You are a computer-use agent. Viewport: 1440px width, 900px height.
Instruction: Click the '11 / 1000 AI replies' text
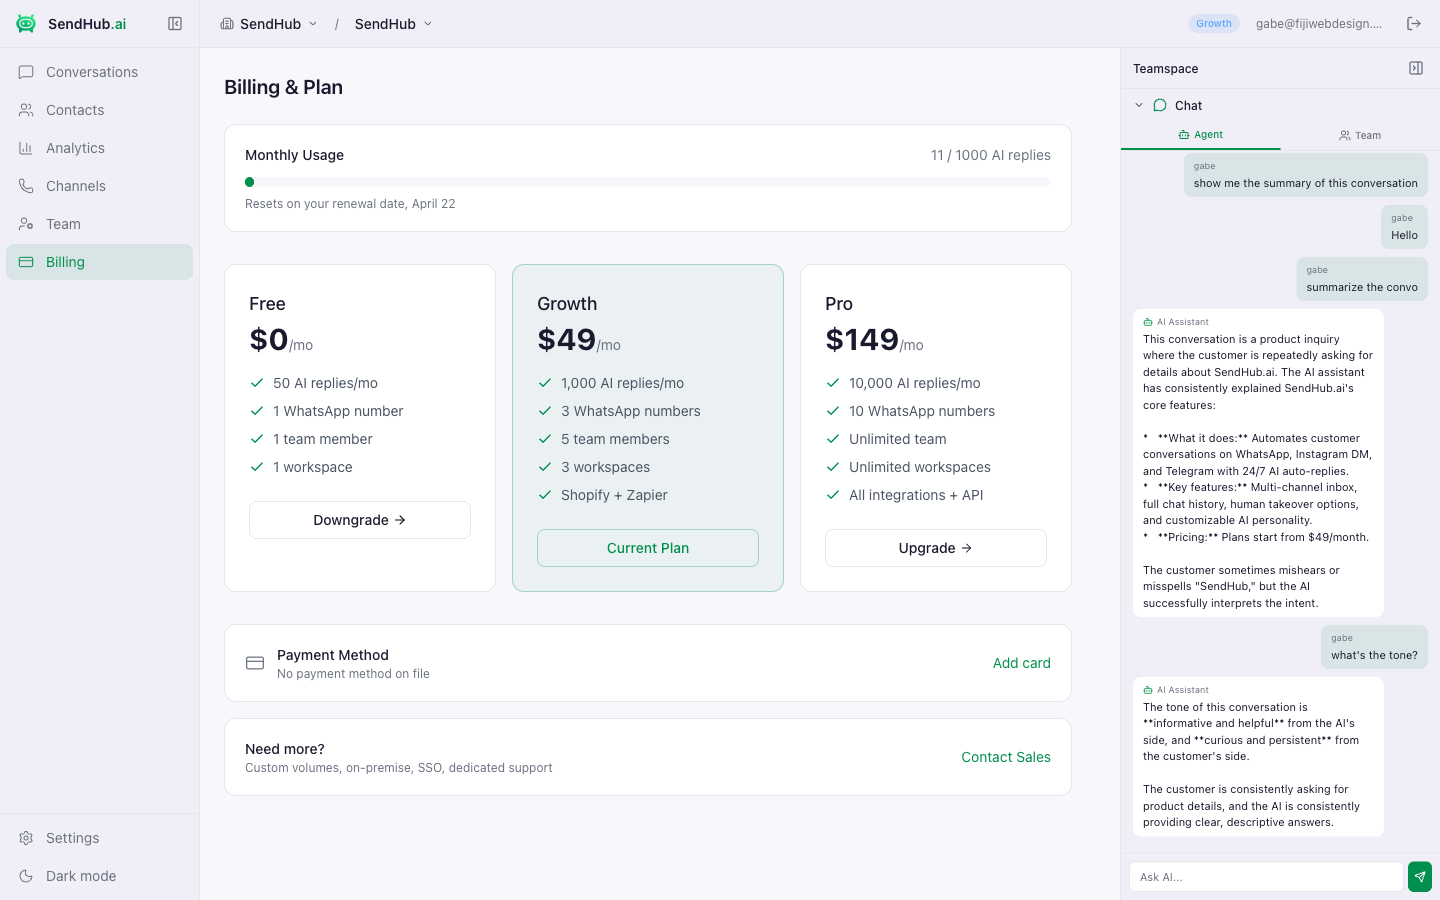point(990,155)
